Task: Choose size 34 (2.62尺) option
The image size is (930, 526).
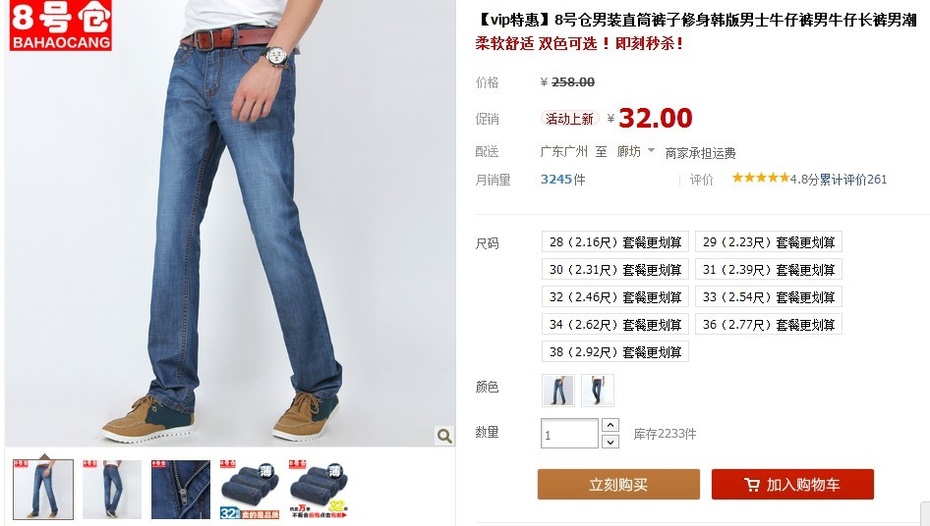Action: point(615,324)
